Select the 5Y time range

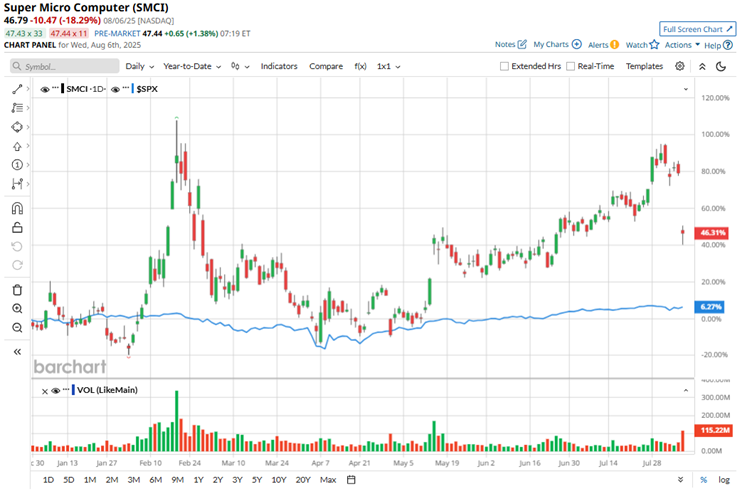[257, 480]
